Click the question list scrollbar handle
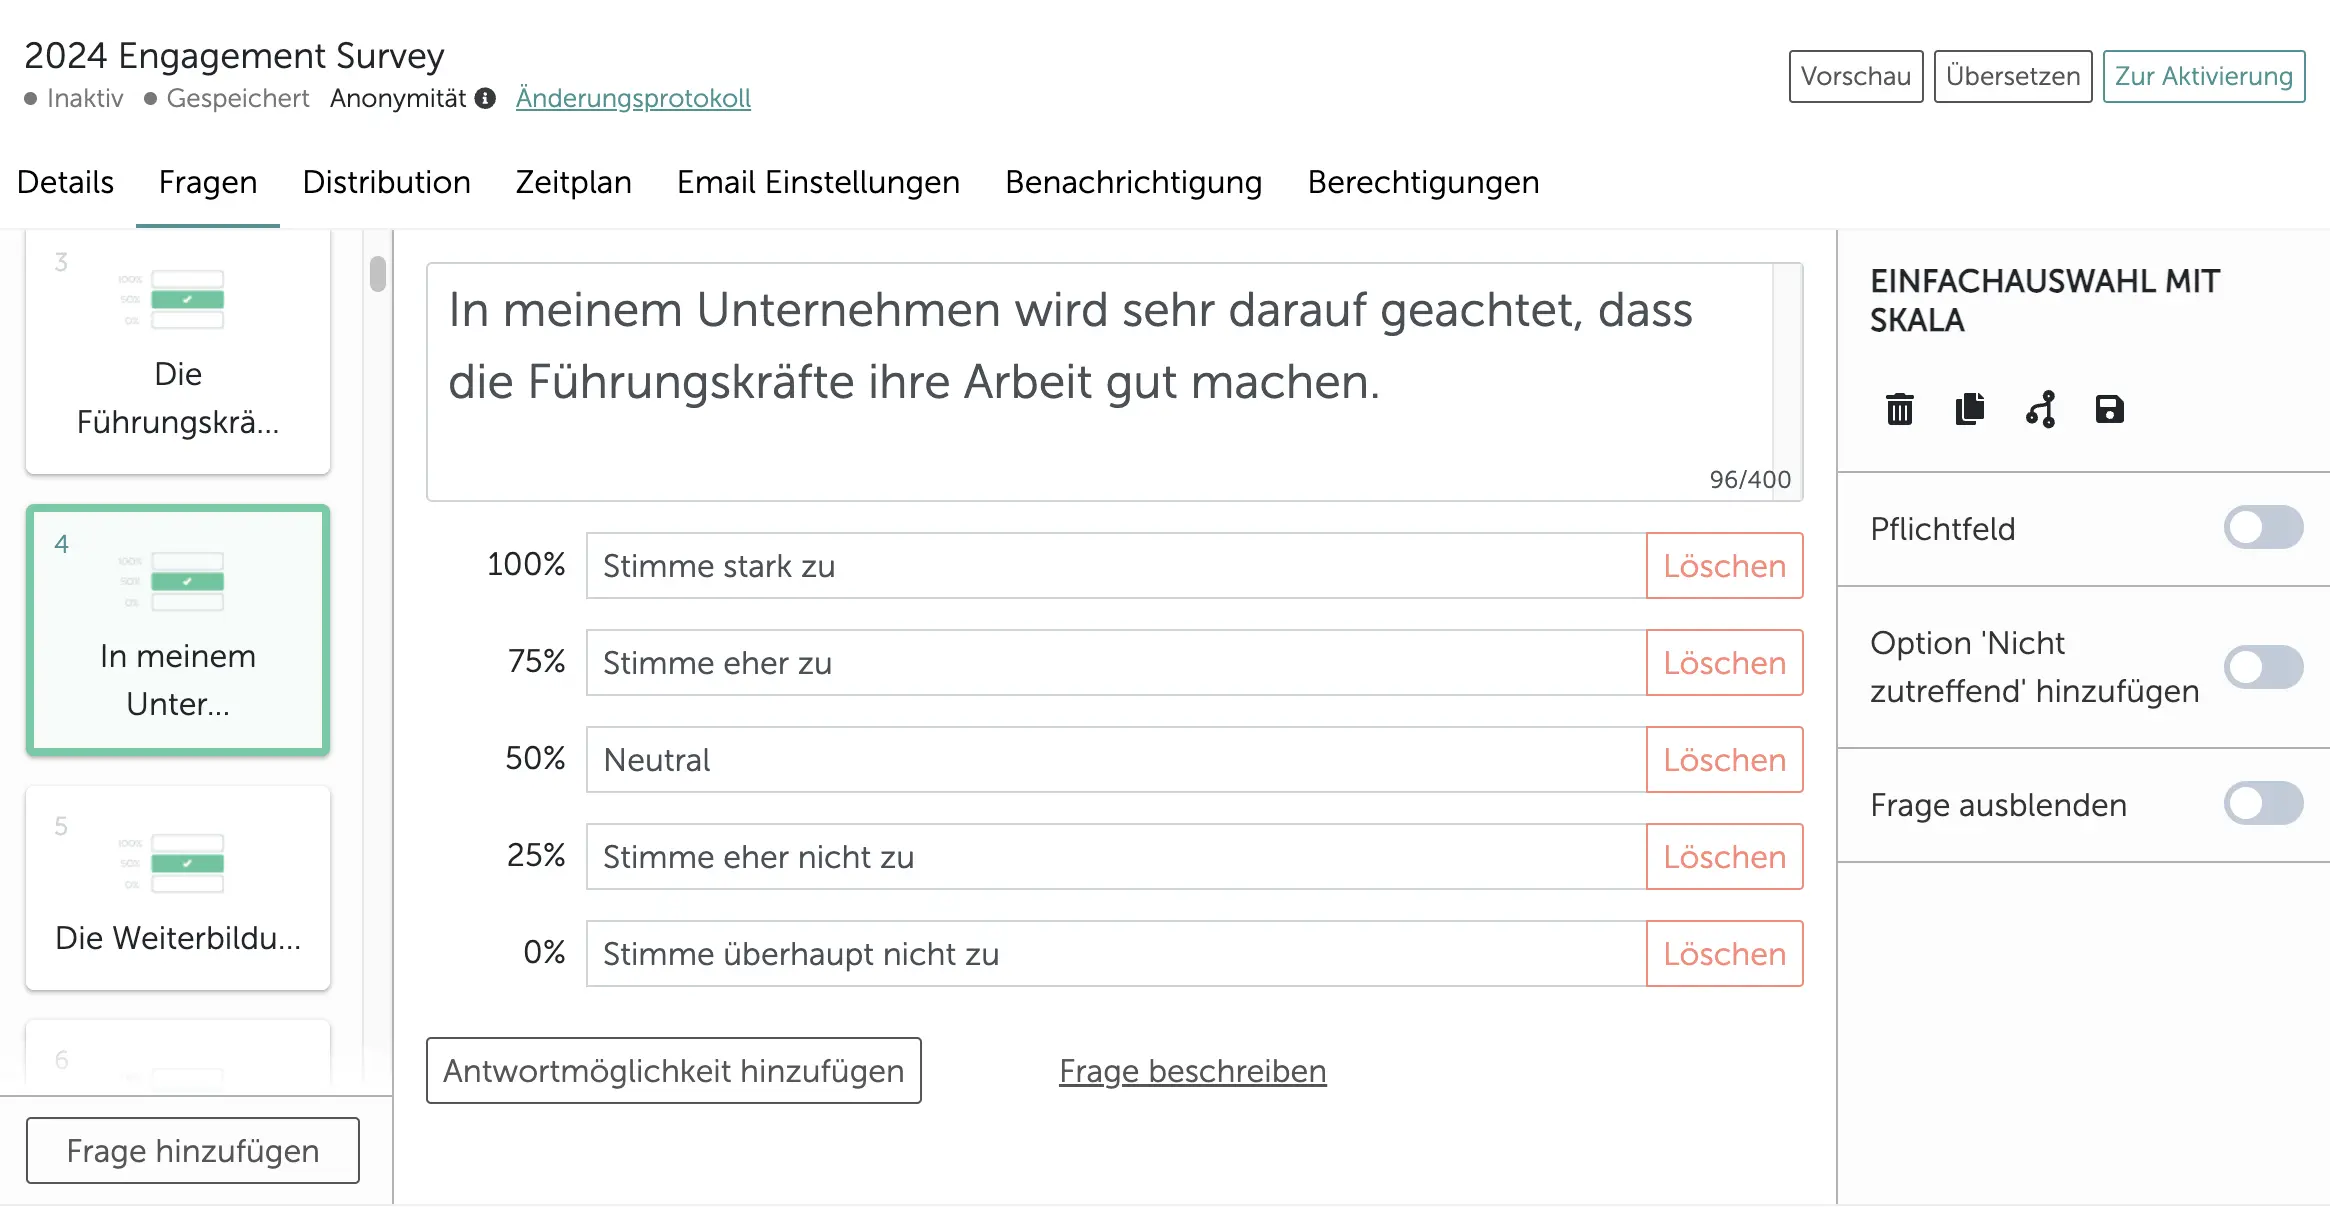This screenshot has height=1232, width=2330. 377,274
